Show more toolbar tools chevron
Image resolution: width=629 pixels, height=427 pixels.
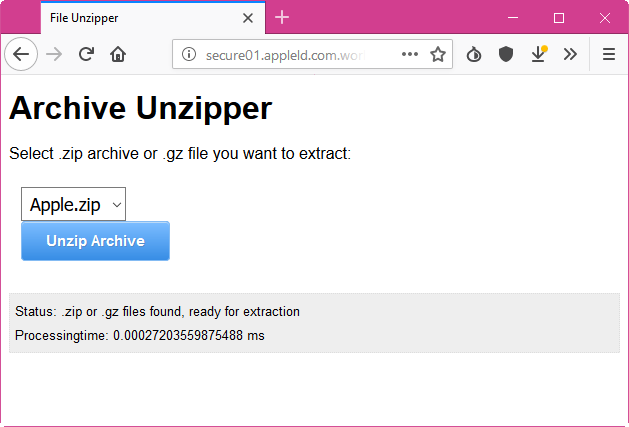(x=570, y=54)
